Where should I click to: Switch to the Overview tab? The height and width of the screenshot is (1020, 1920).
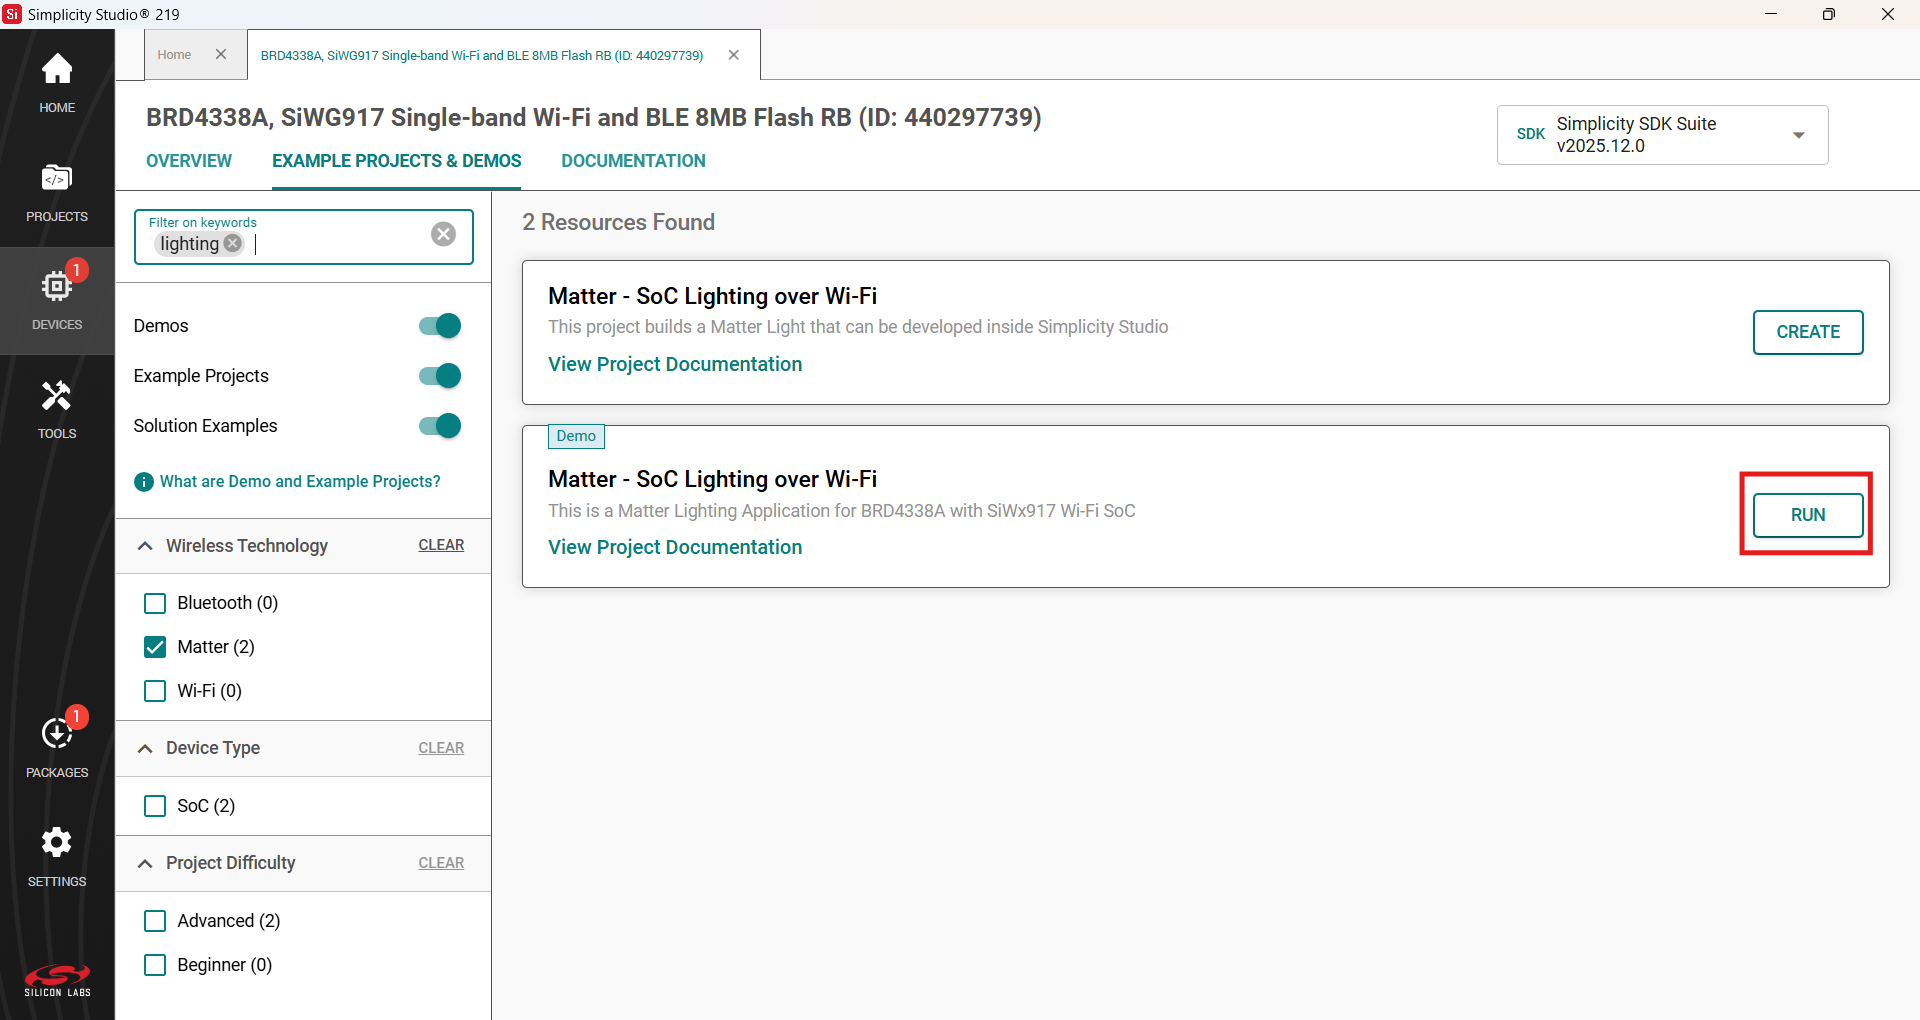pyautogui.click(x=189, y=161)
